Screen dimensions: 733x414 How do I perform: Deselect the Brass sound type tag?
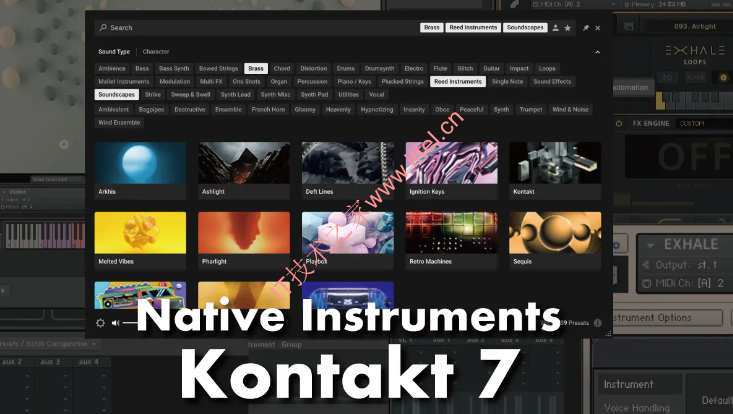point(256,68)
